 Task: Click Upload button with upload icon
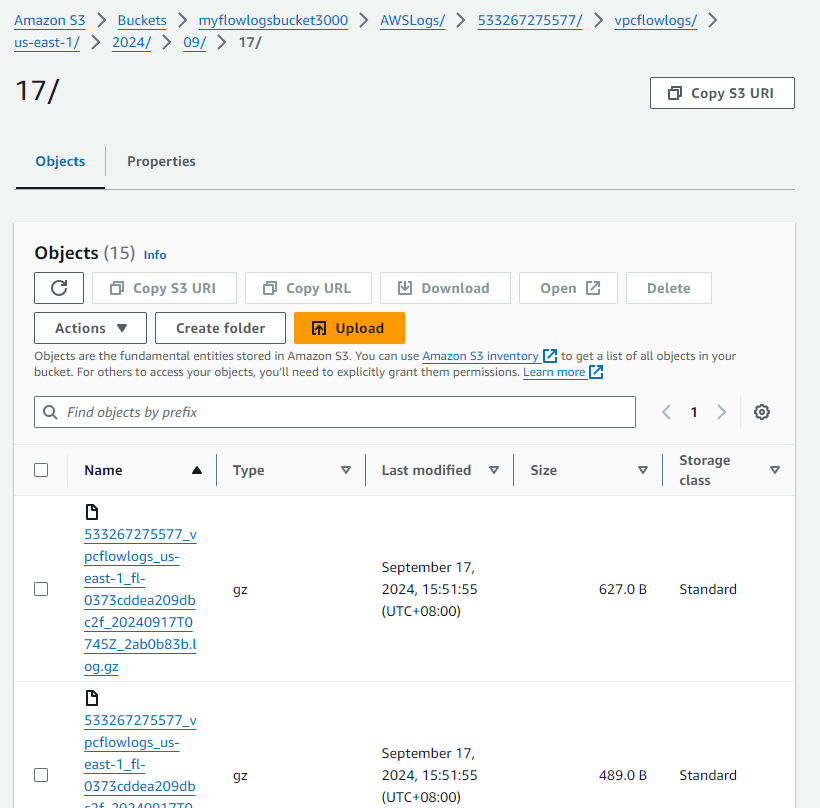(349, 328)
